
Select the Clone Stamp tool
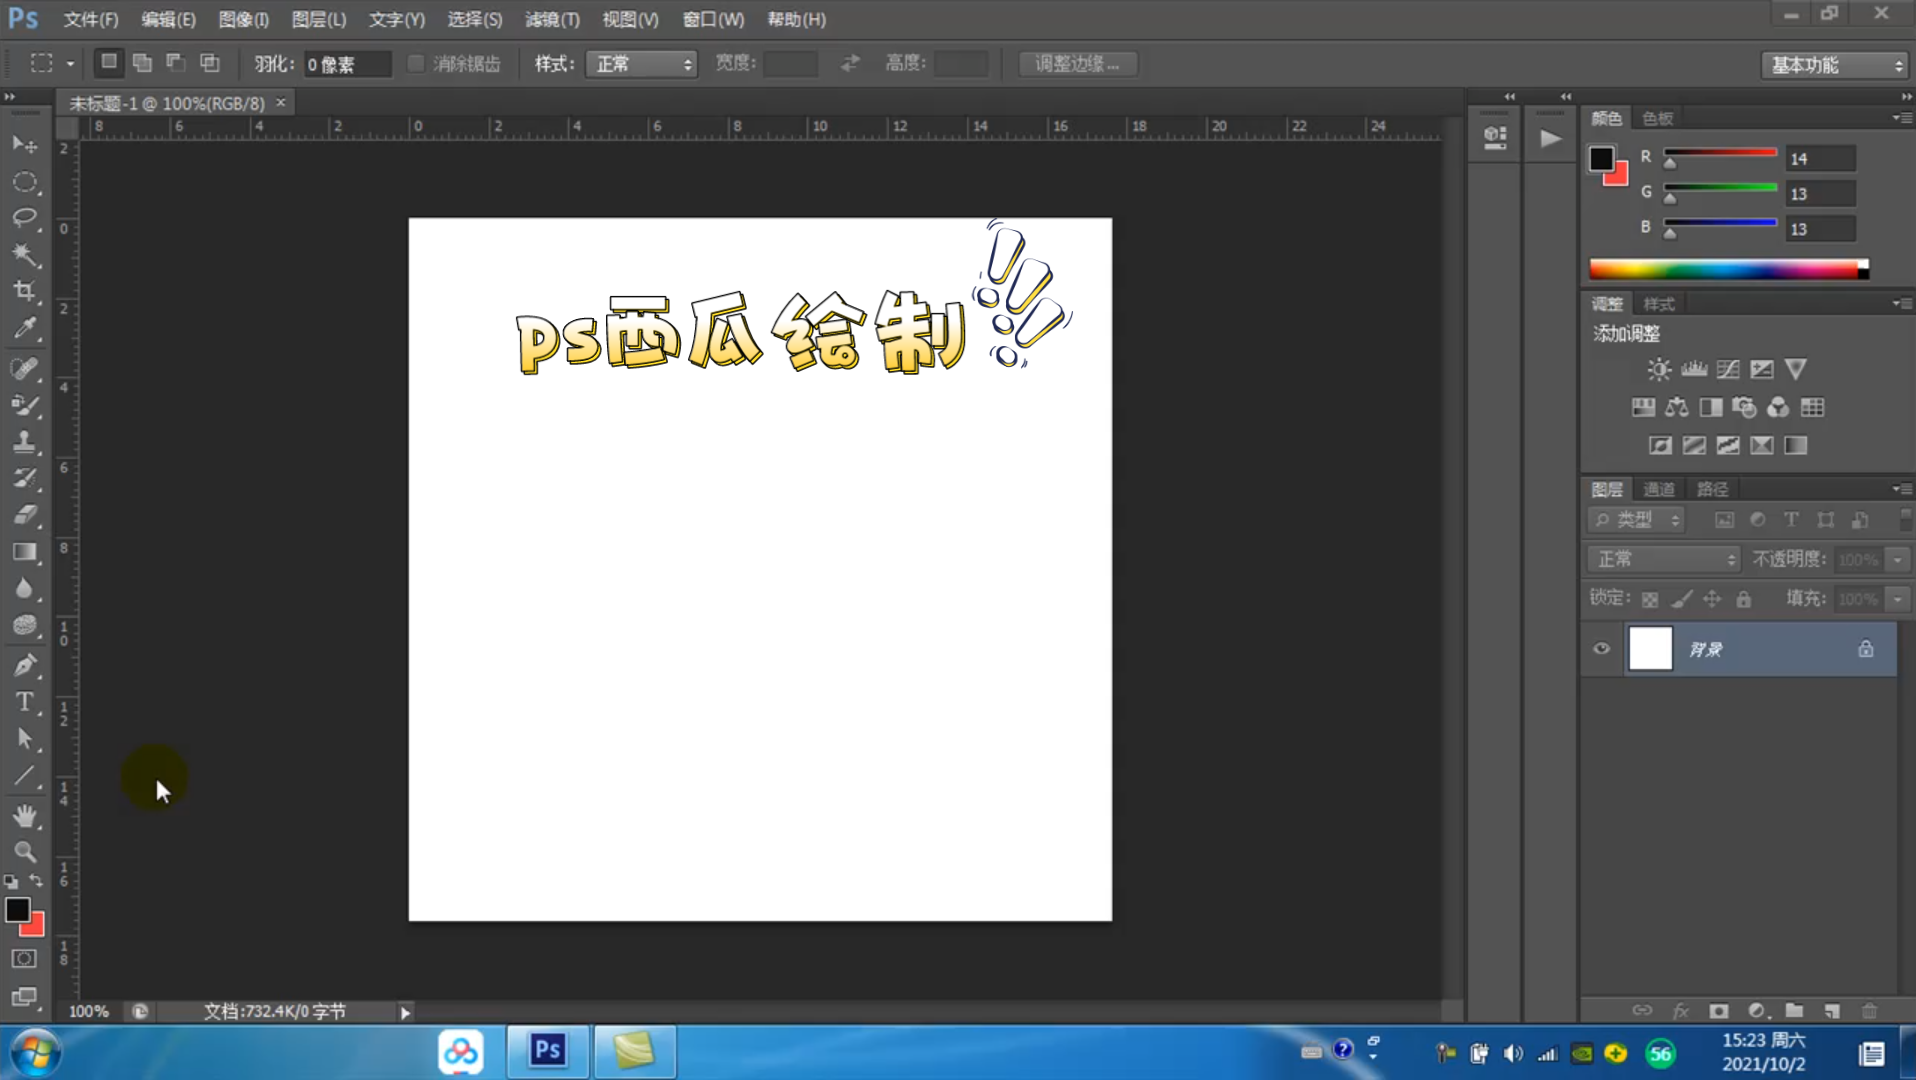pyautogui.click(x=25, y=441)
